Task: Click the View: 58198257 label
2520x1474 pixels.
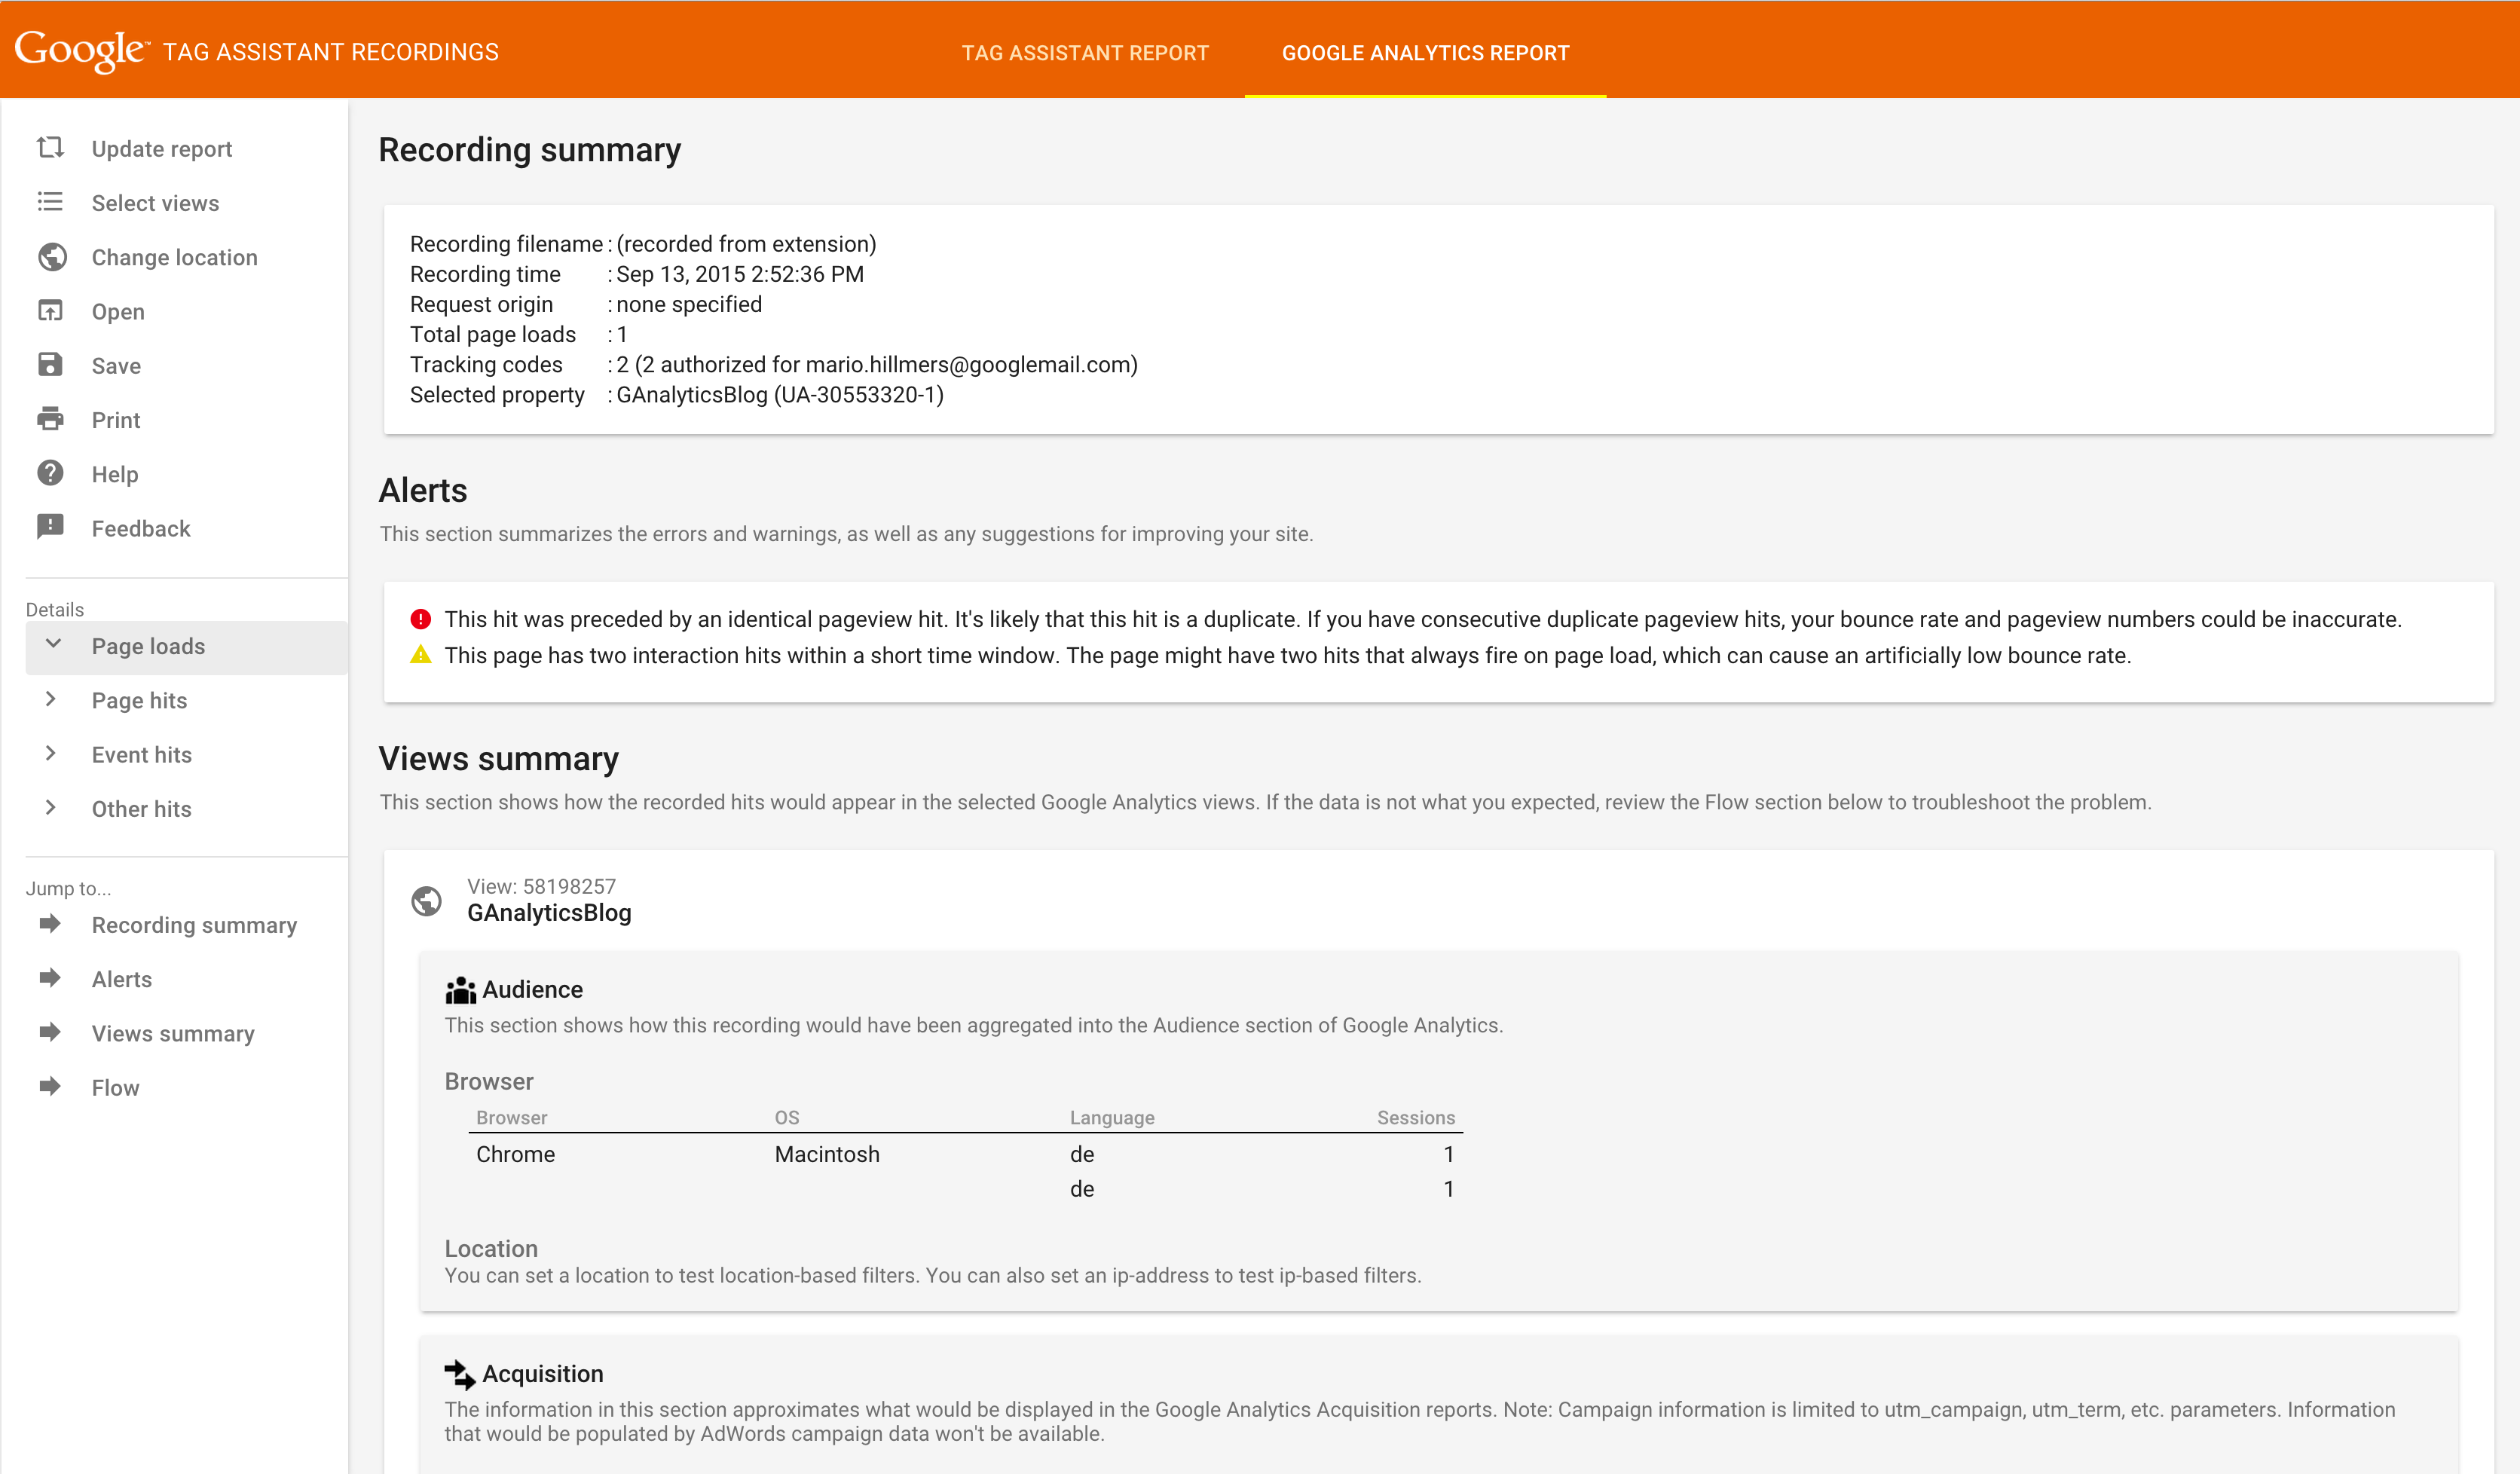Action: coord(541,886)
